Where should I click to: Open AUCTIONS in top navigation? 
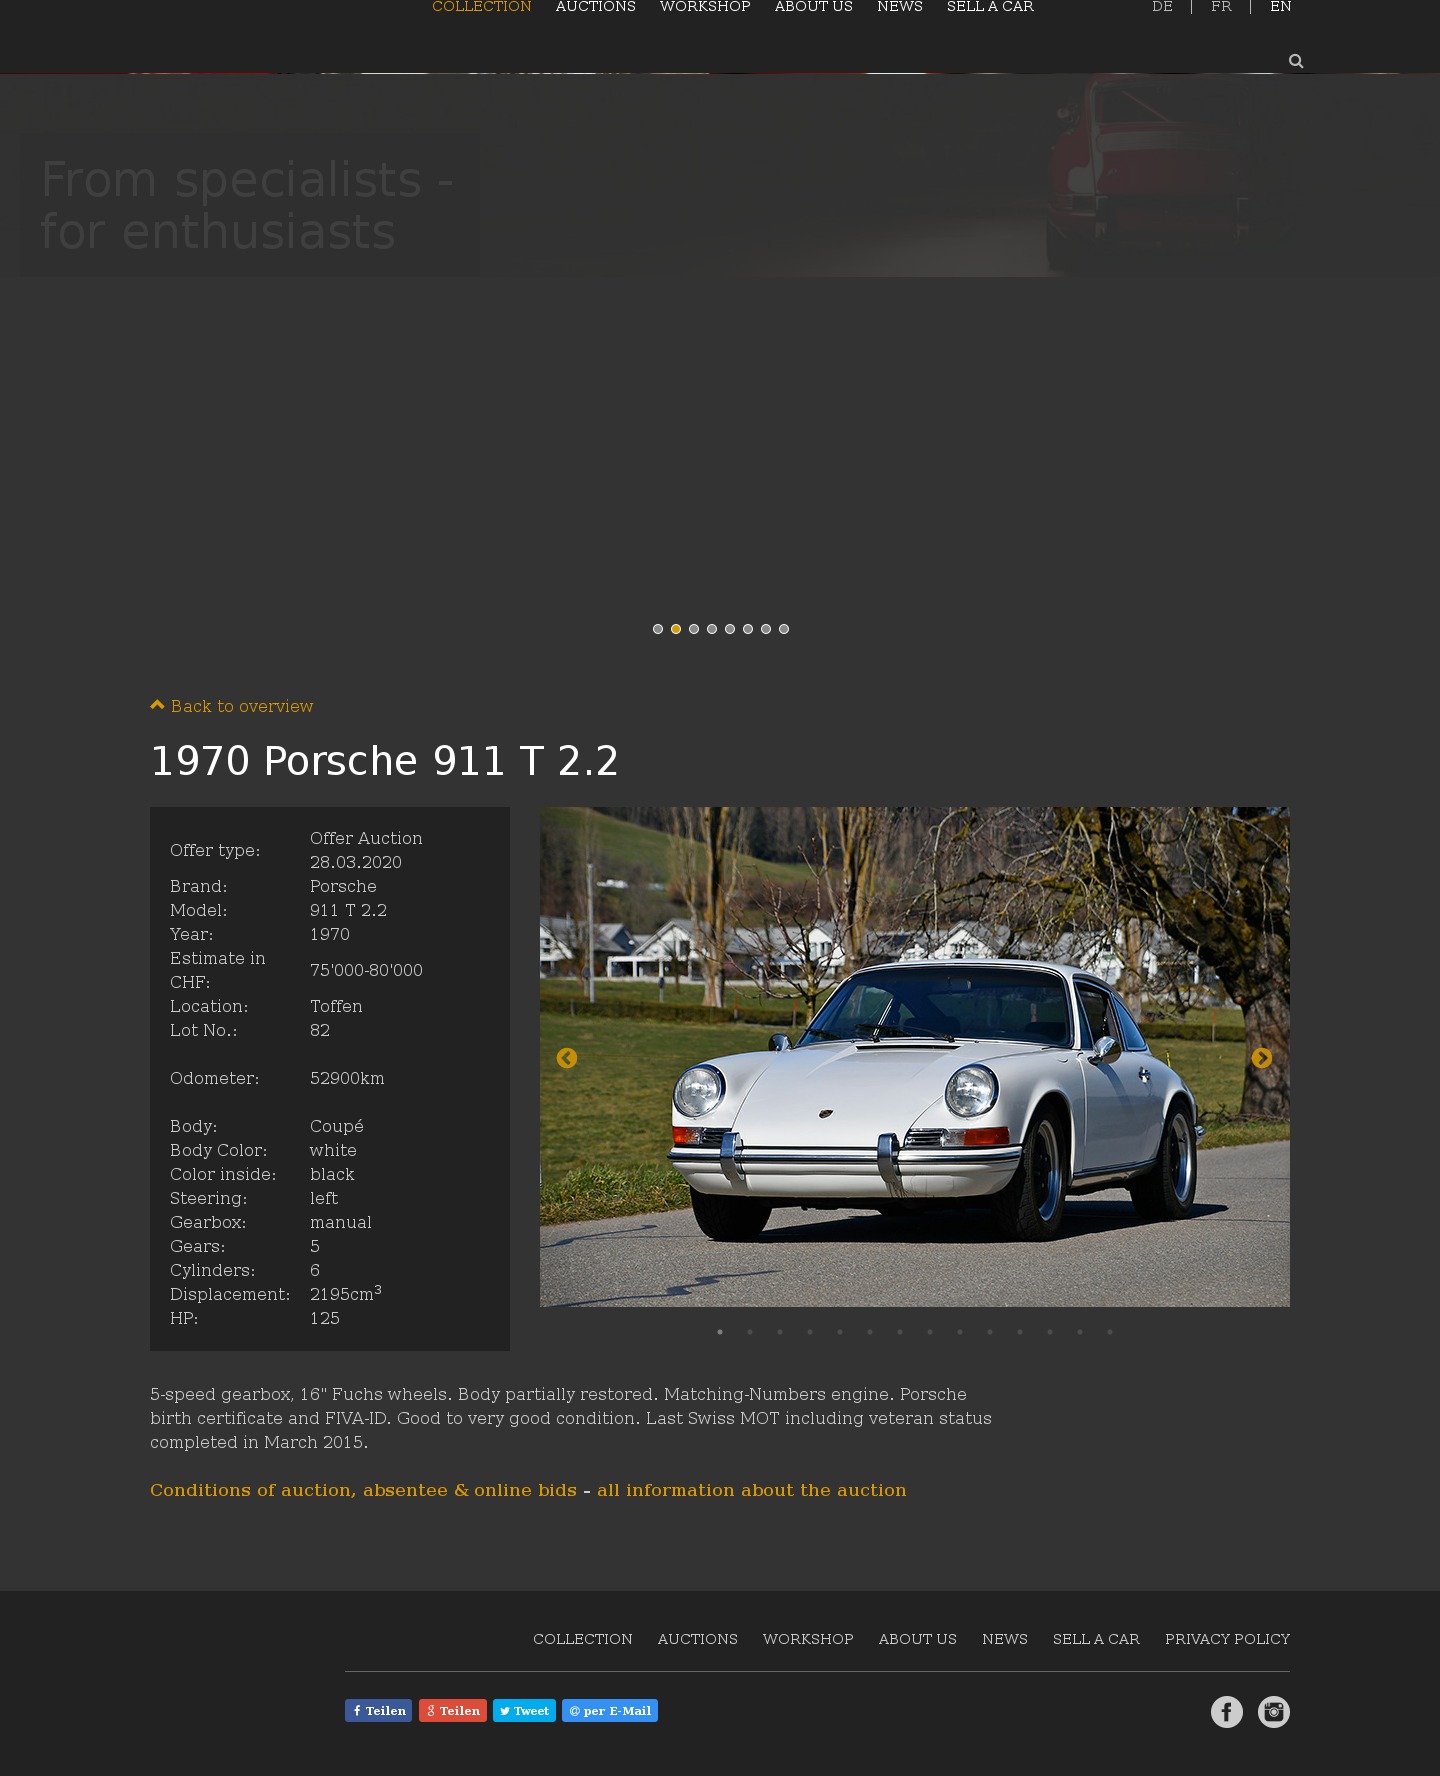click(596, 7)
